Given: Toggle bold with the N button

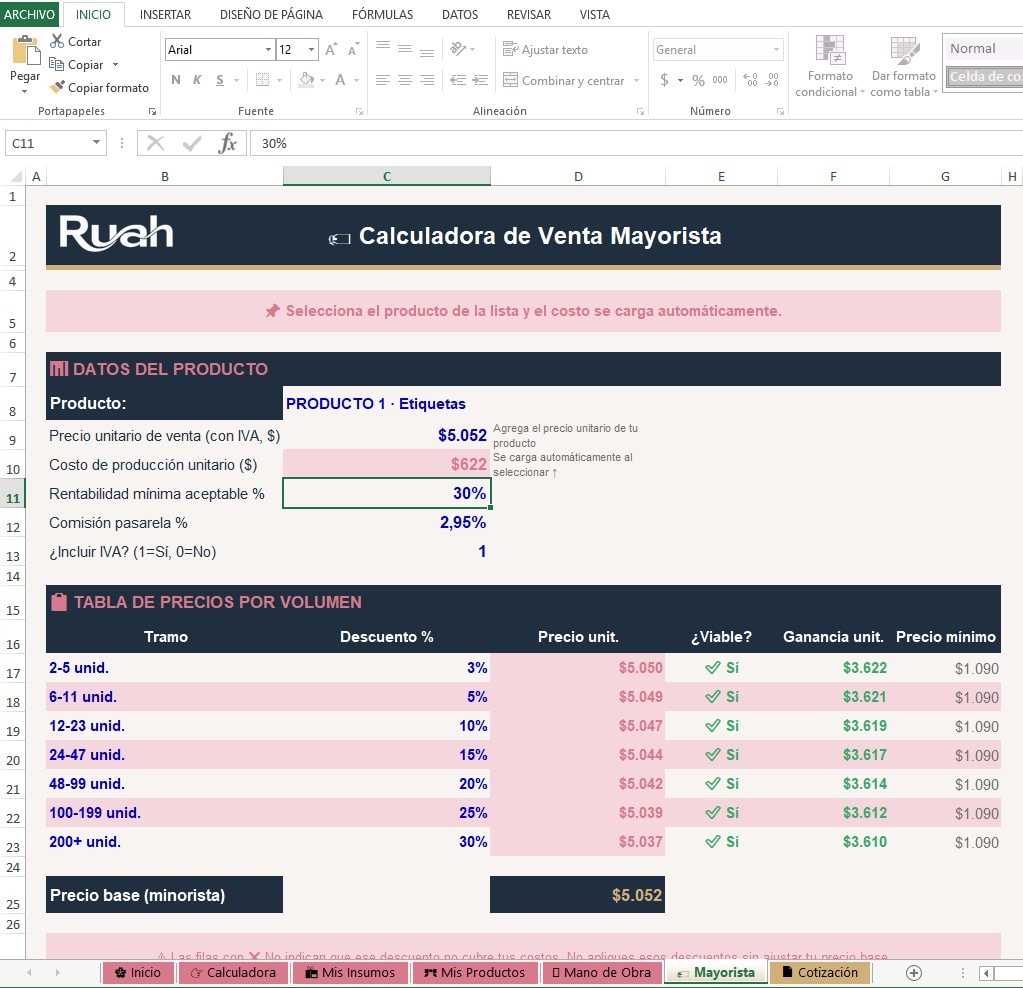Looking at the screenshot, I should [176, 80].
